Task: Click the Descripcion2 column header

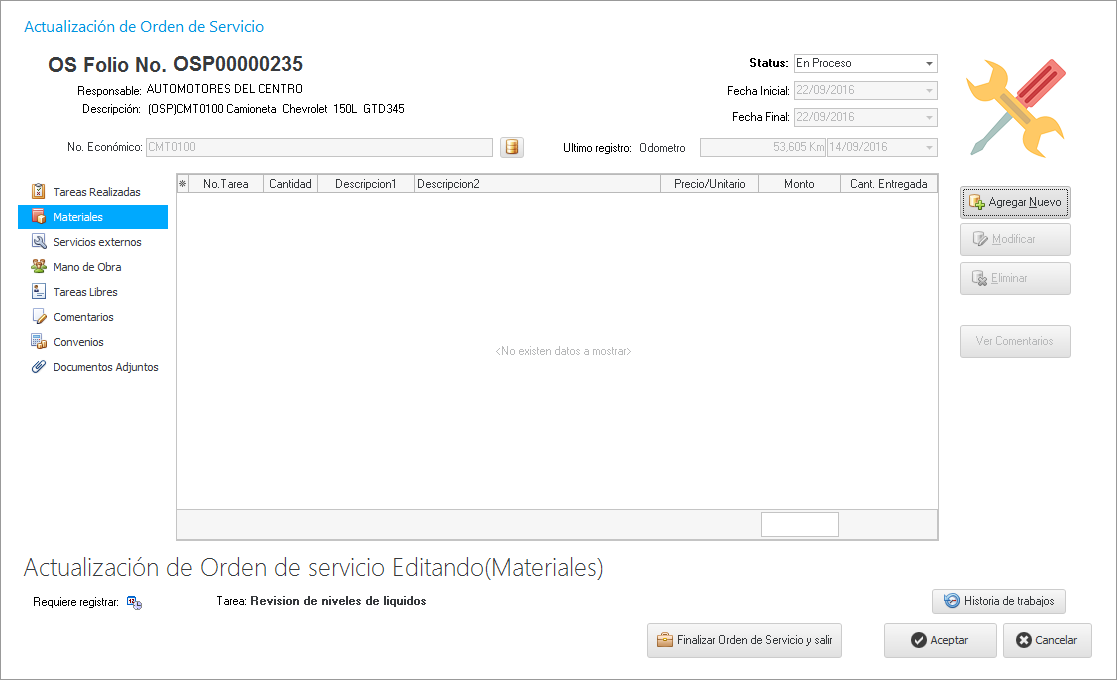Action: pyautogui.click(x=537, y=184)
